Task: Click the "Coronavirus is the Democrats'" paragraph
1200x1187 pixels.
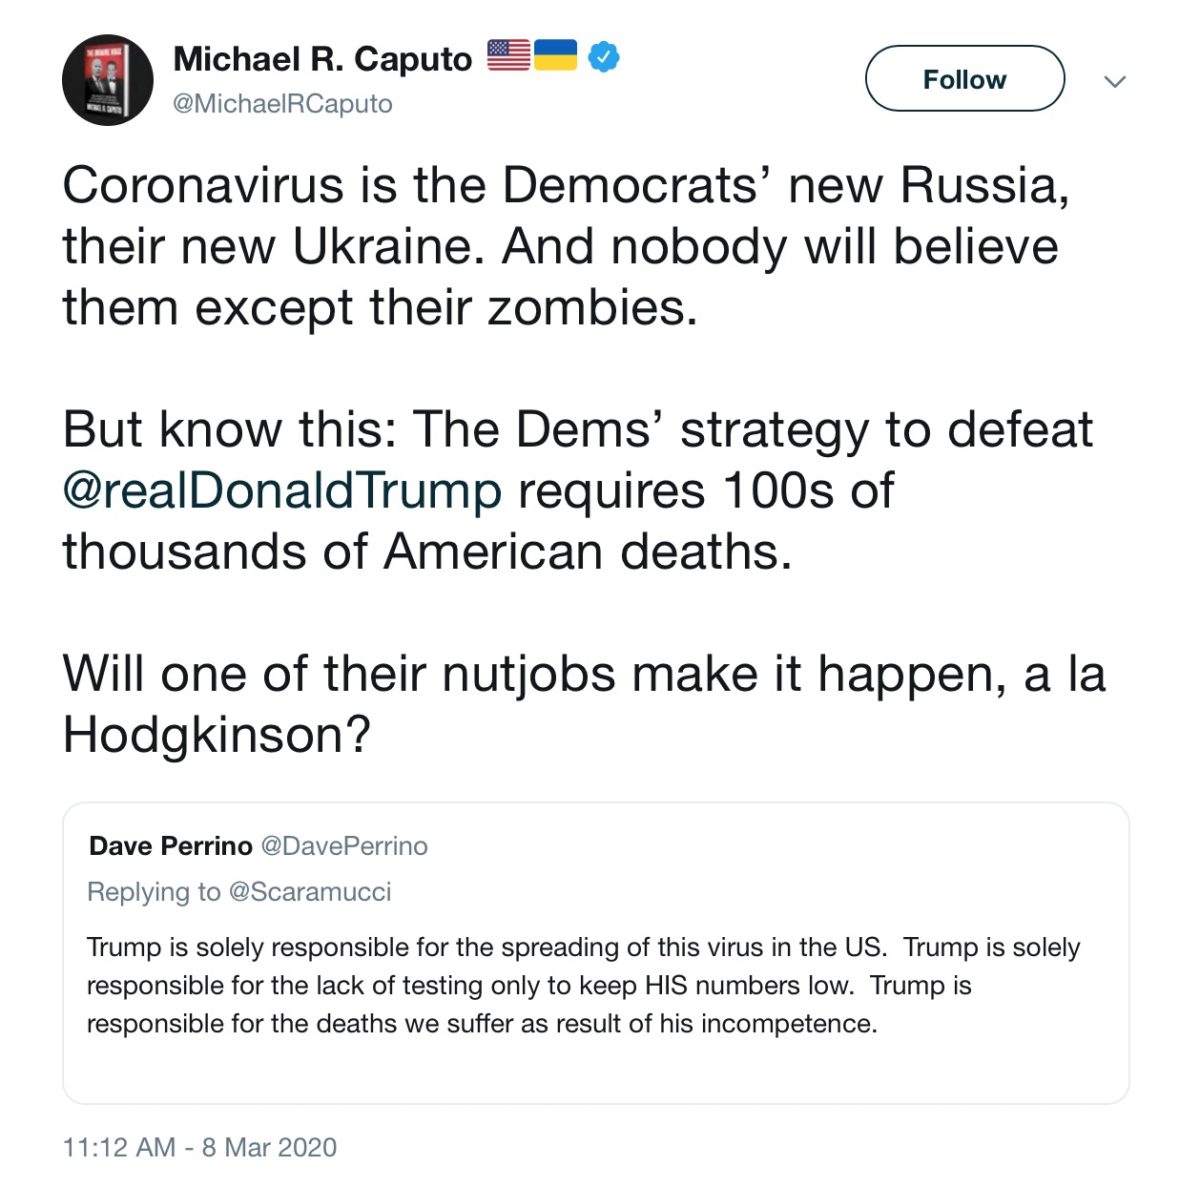Action: coord(565,246)
